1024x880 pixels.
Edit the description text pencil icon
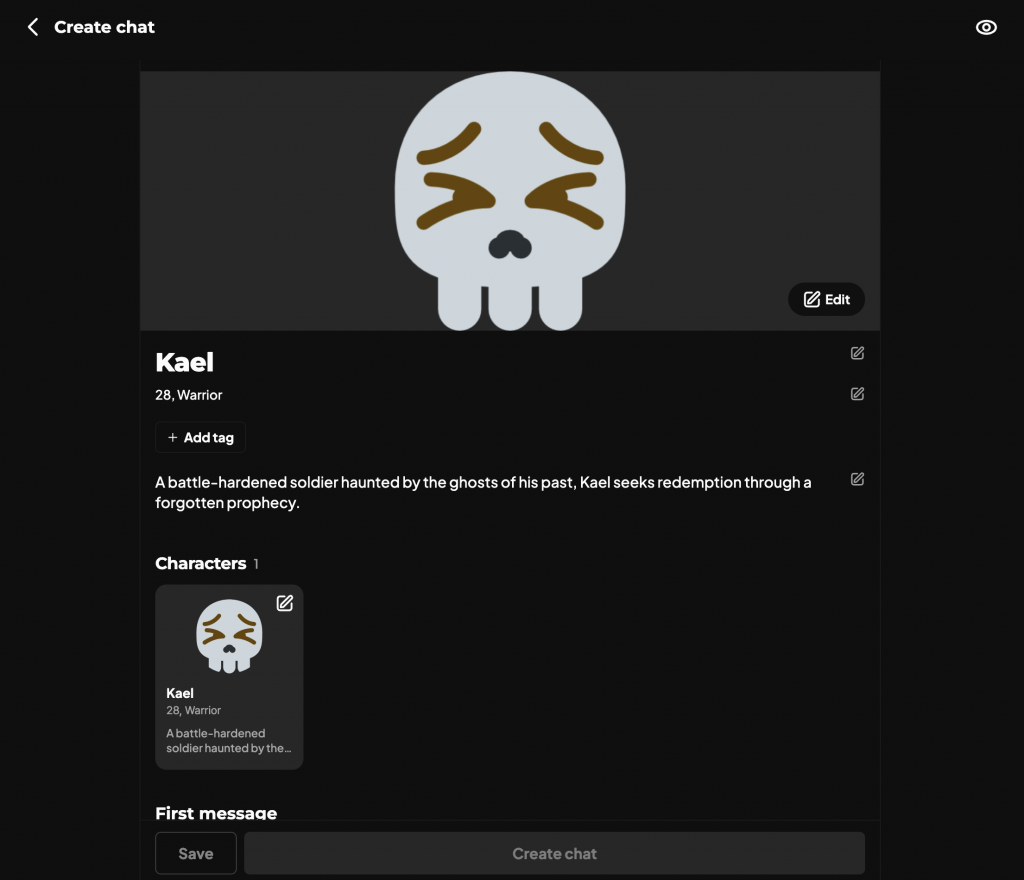(857, 479)
